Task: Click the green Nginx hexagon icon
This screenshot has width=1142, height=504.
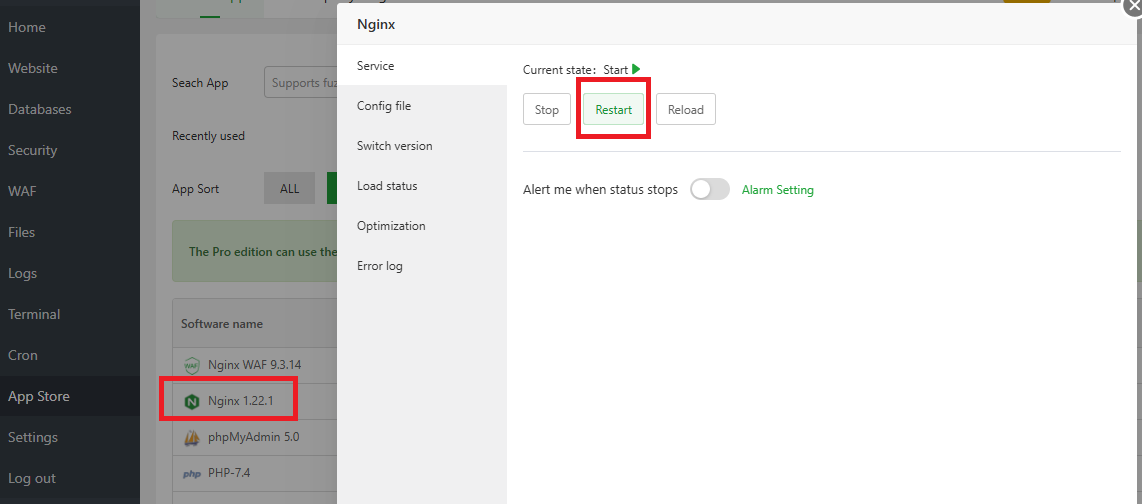Action: (192, 401)
